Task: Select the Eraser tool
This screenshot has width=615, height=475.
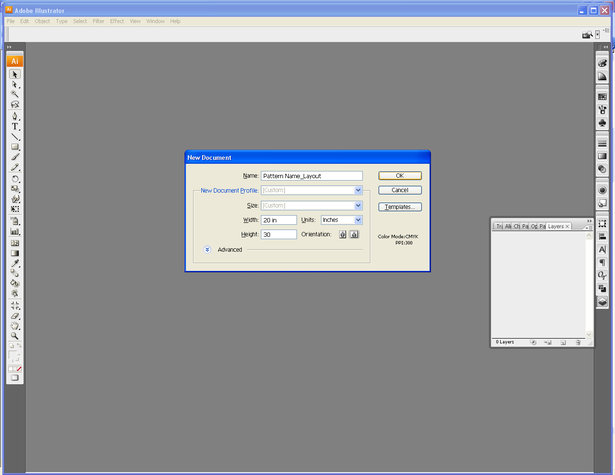Action: [x=15, y=316]
